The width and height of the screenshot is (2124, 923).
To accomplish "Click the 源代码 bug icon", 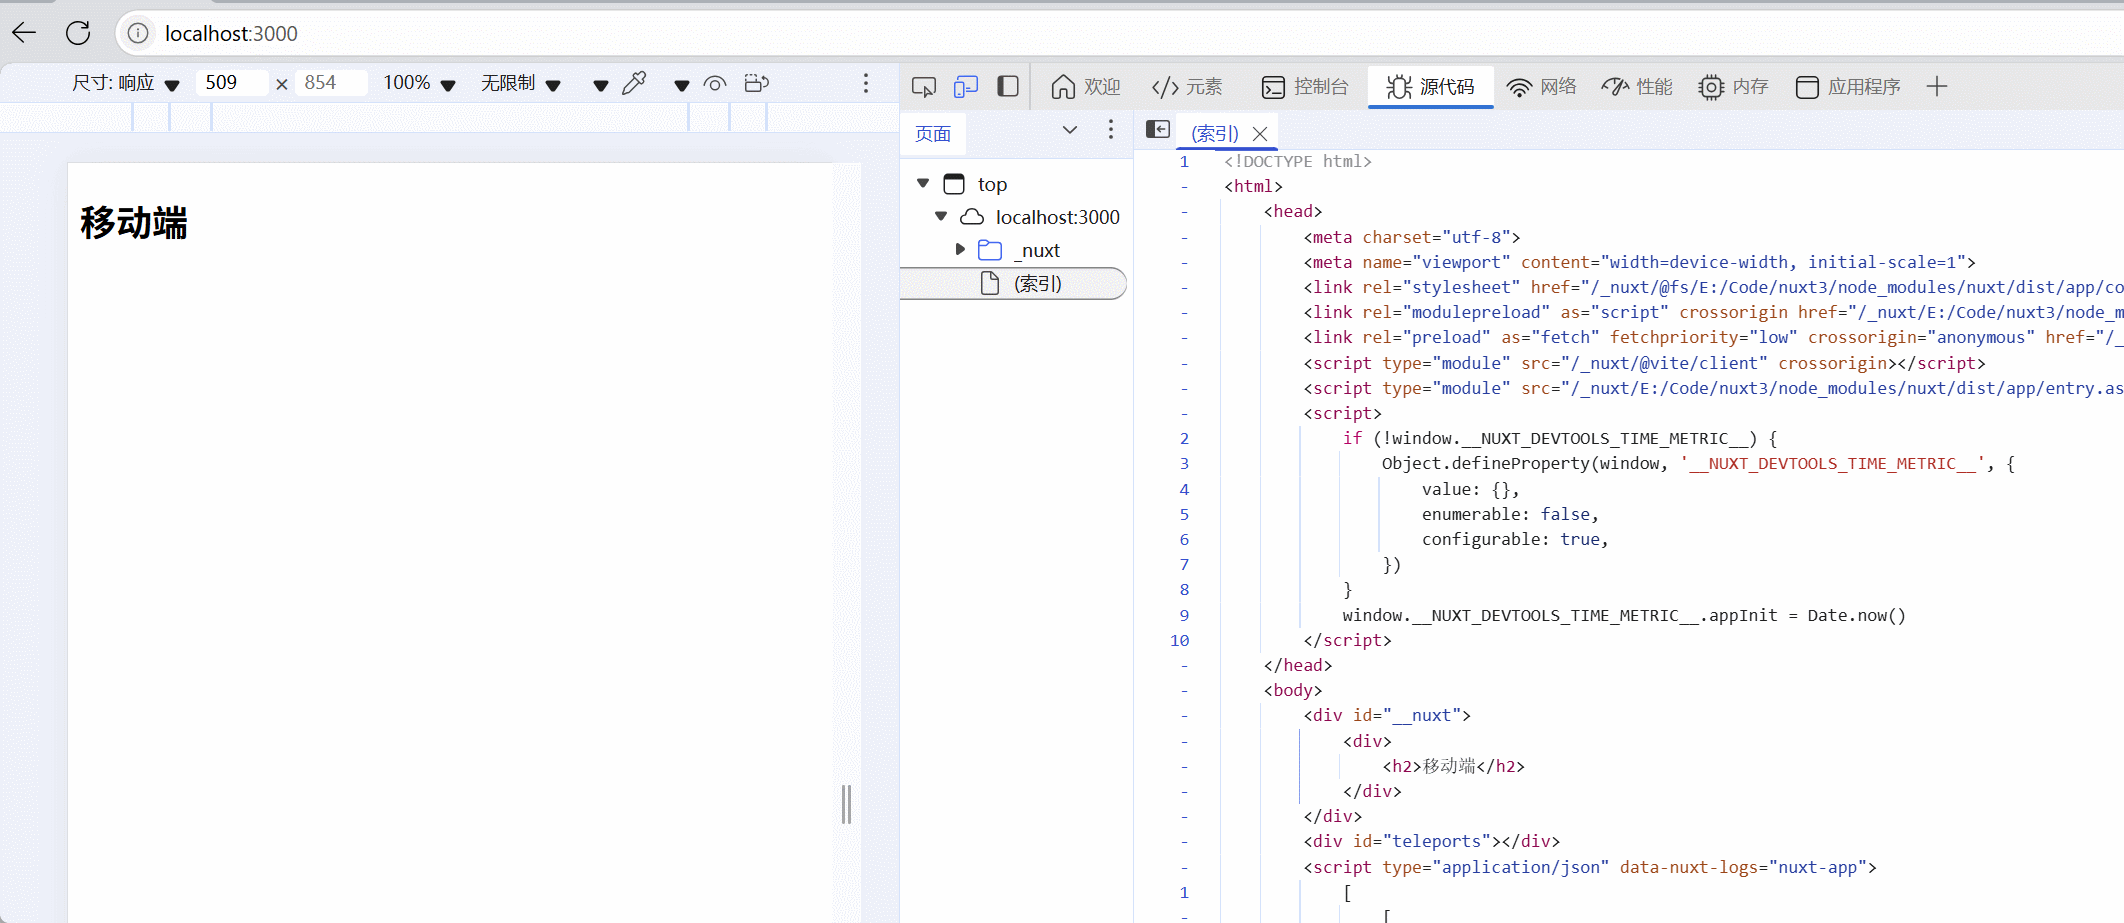I will (x=1399, y=87).
